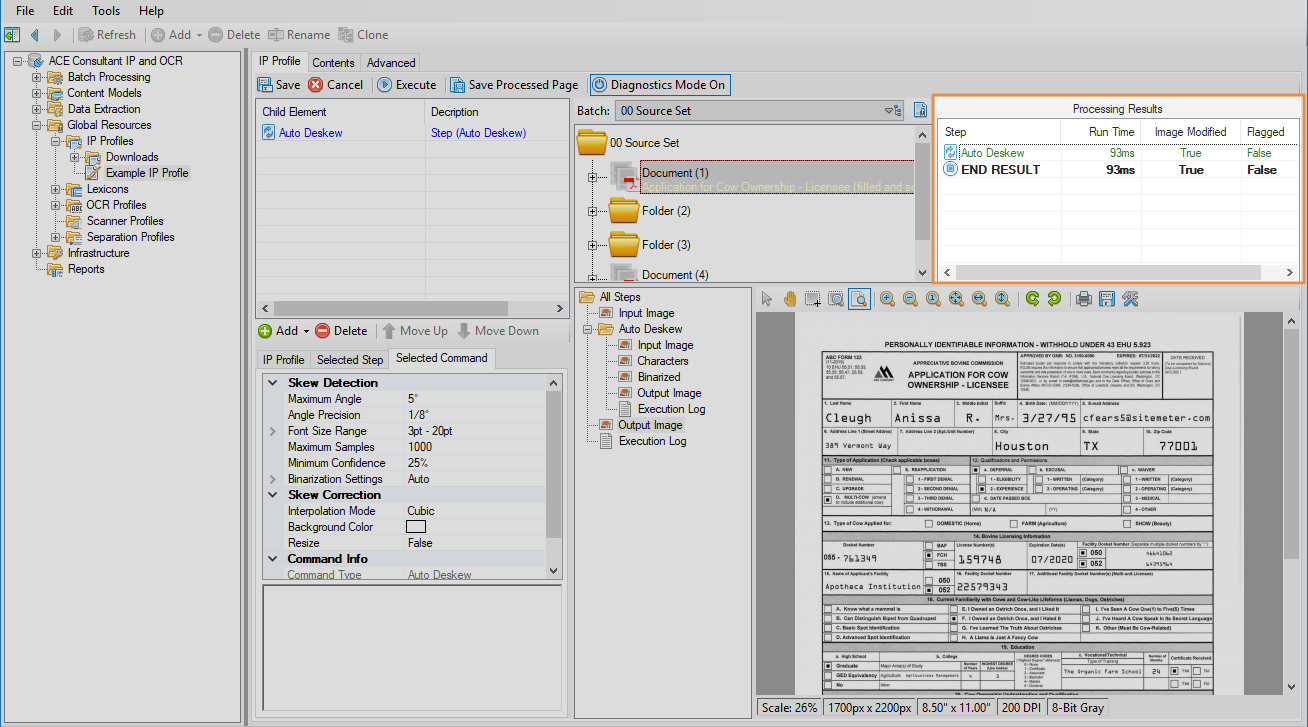Select the arrow pointer tool

point(767,299)
